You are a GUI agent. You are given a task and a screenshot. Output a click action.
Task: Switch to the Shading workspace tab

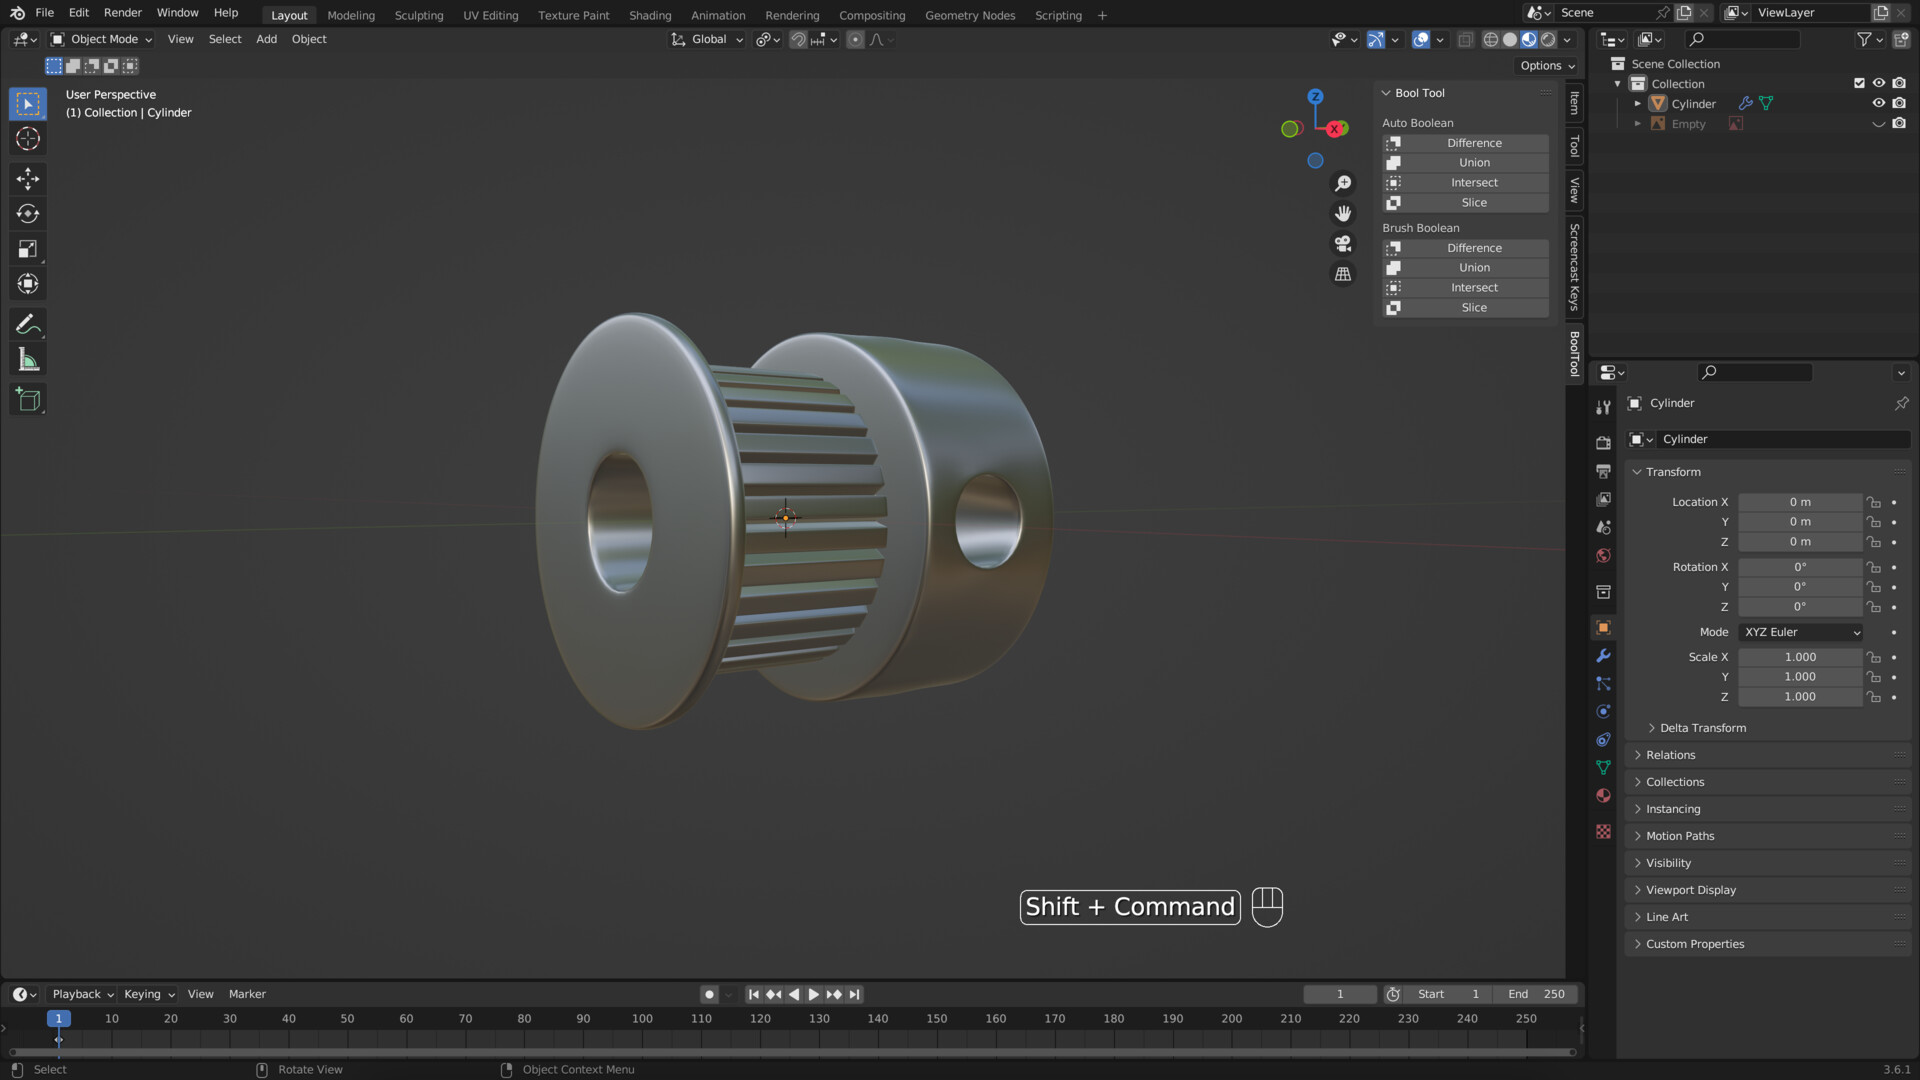click(x=650, y=15)
